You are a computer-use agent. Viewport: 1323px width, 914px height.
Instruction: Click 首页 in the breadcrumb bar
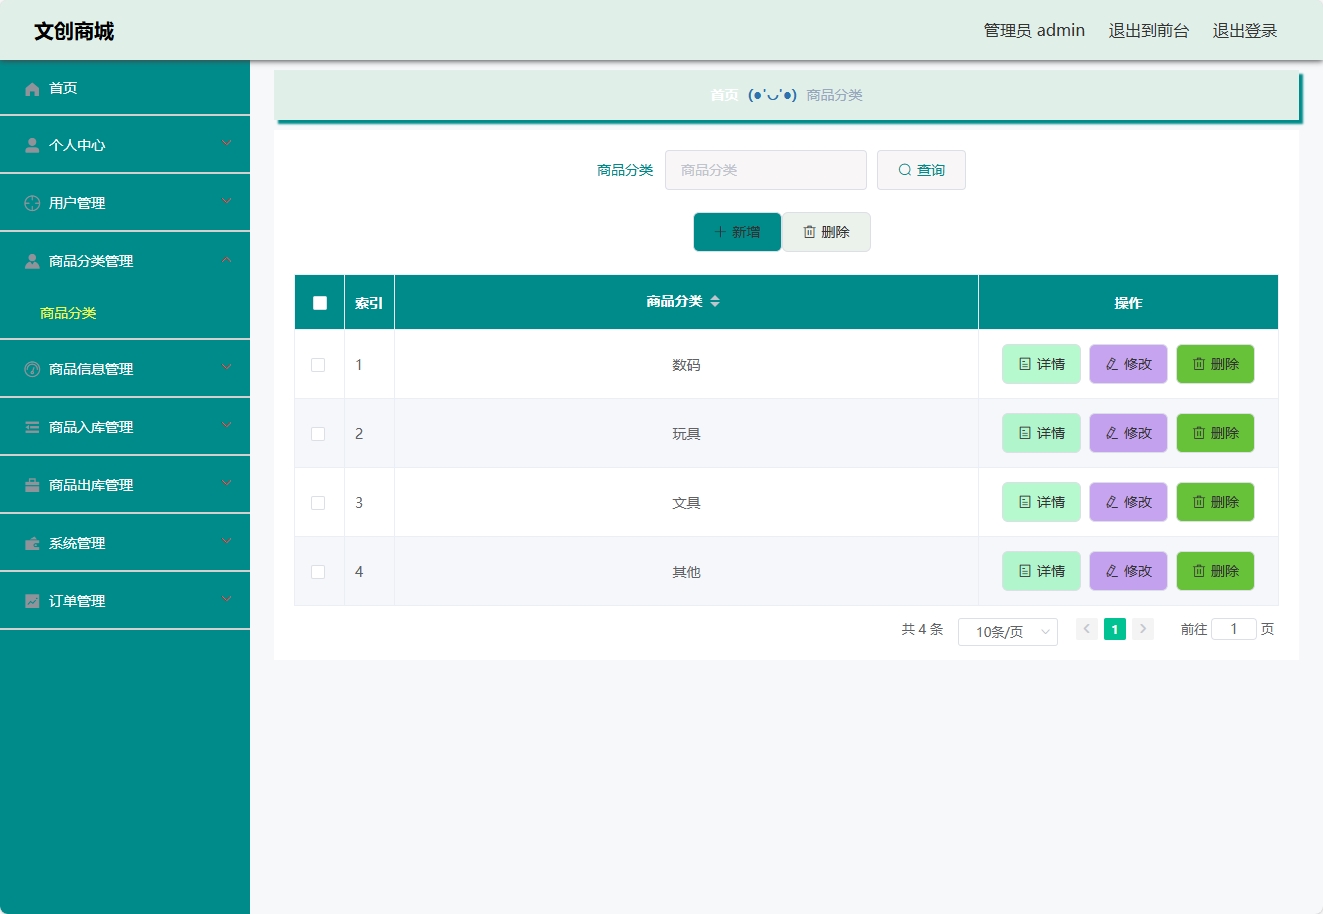point(723,95)
